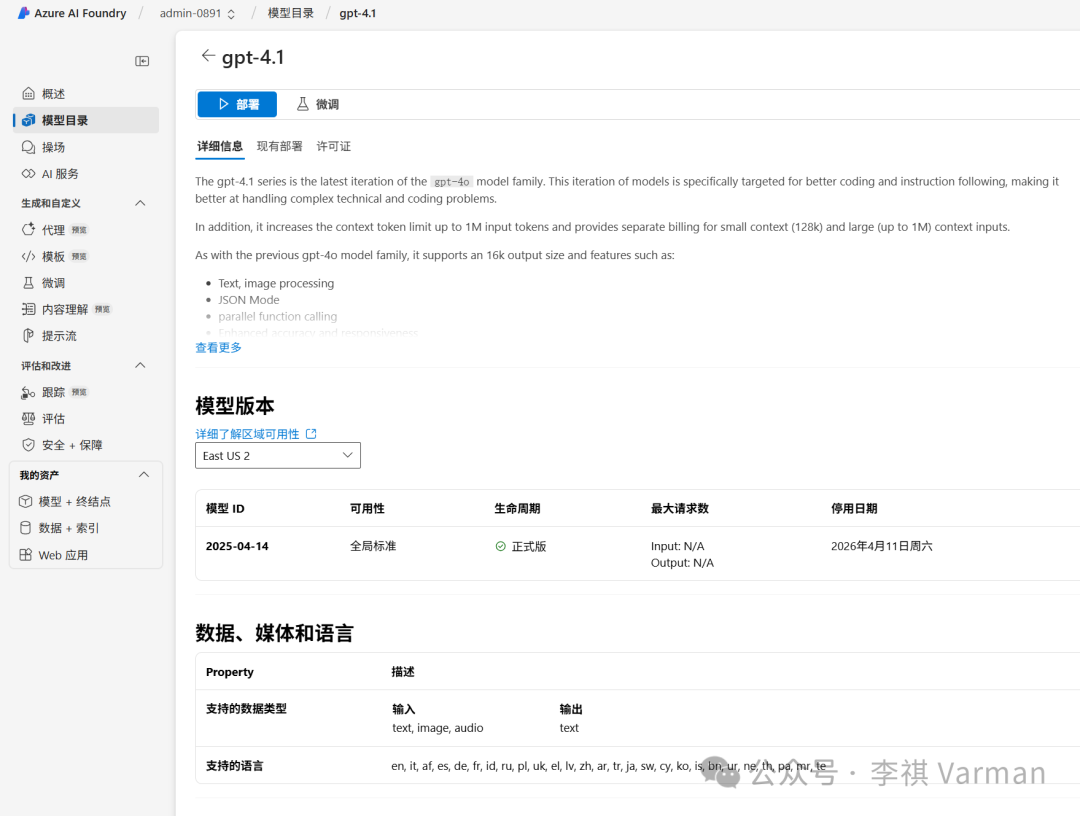Screen dimensions: 1080x816
Task: Click the green checkmark beside 正式版
Action: [x=501, y=546]
